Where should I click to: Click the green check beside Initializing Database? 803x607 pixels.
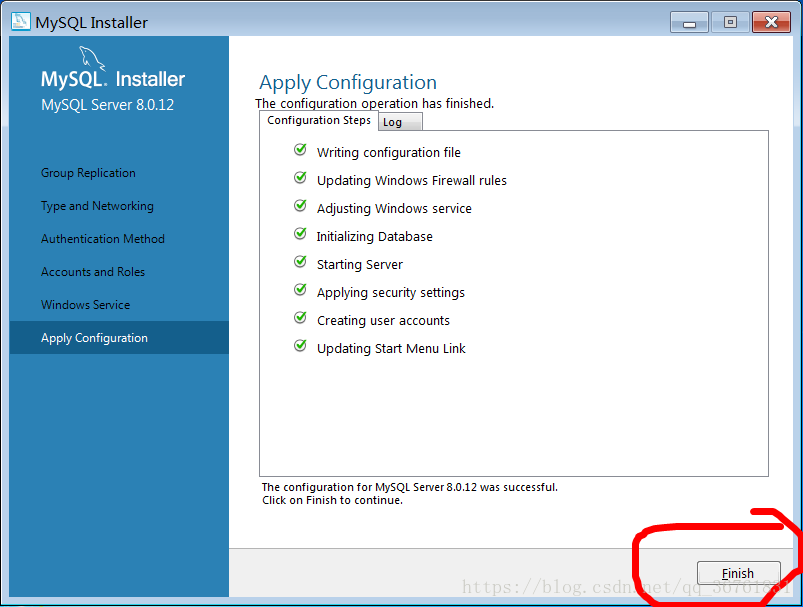click(x=301, y=234)
